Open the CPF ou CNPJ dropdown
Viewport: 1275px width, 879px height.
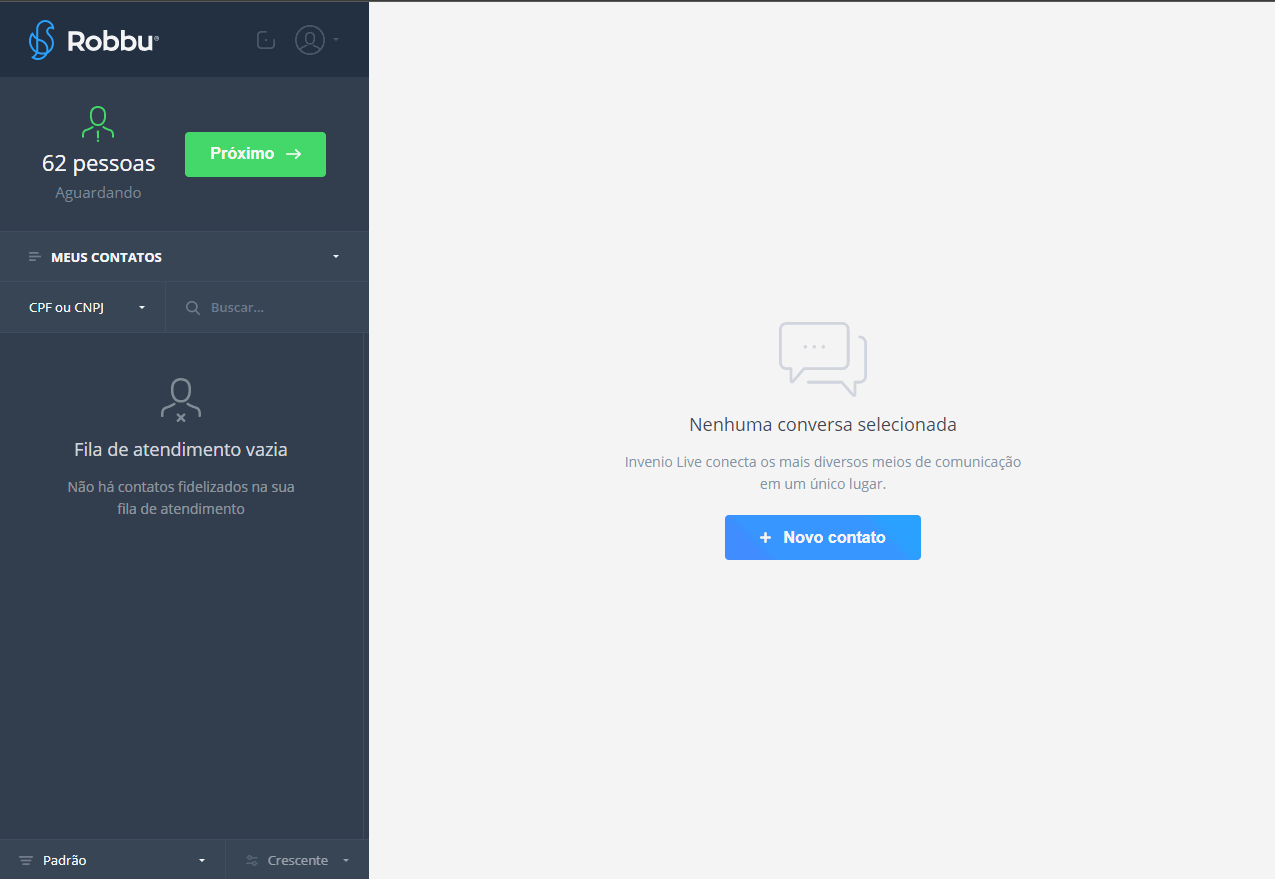(x=87, y=307)
